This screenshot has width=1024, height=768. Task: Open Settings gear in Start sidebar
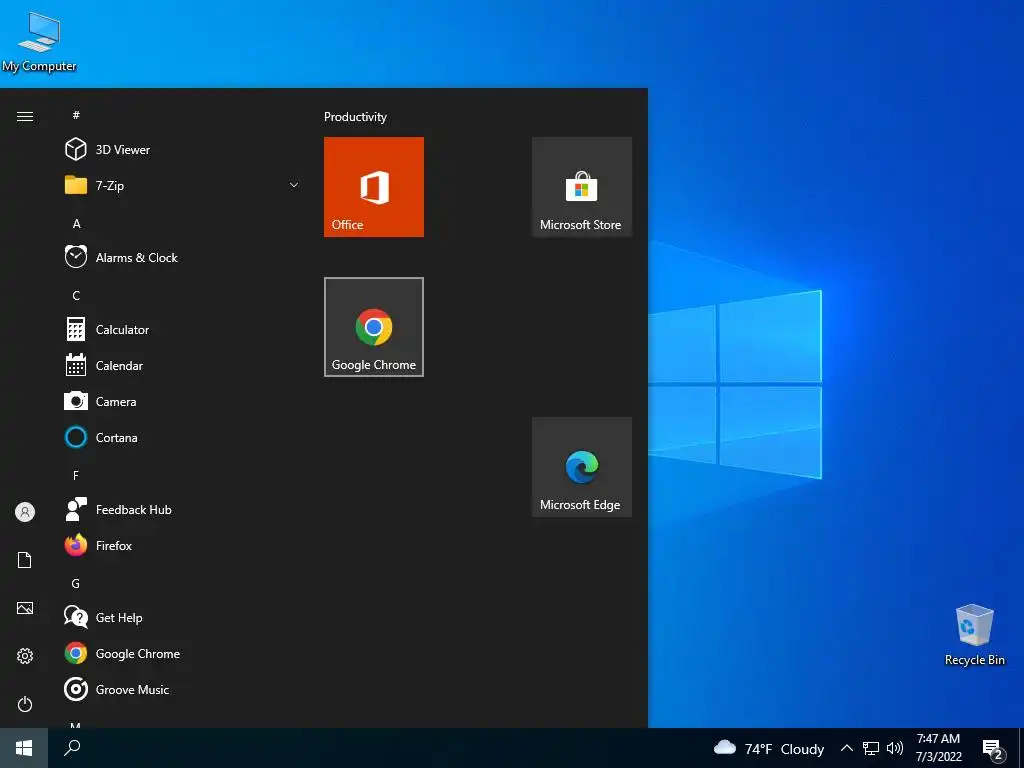tap(25, 656)
